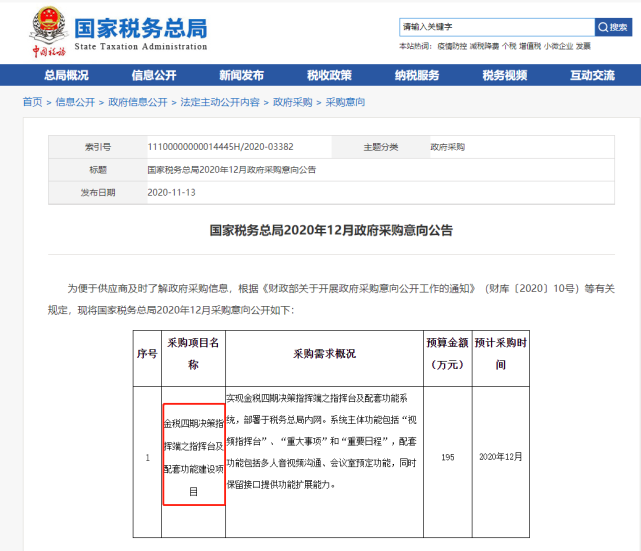The height and width of the screenshot is (551, 641).
Task: Click breadcrumb link 信息公开
Action: (x=75, y=102)
